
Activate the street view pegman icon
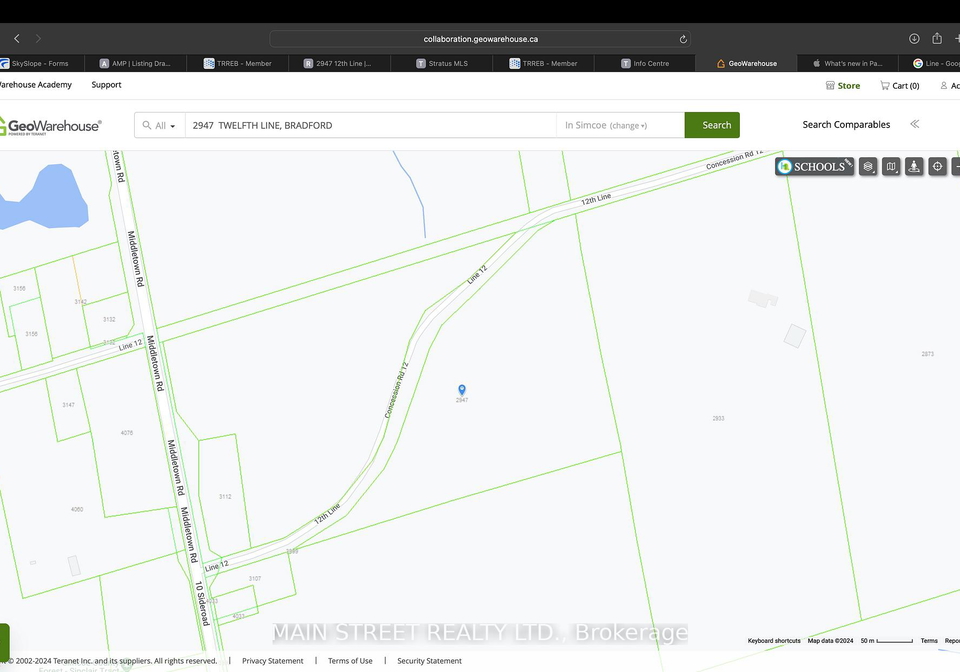point(914,166)
